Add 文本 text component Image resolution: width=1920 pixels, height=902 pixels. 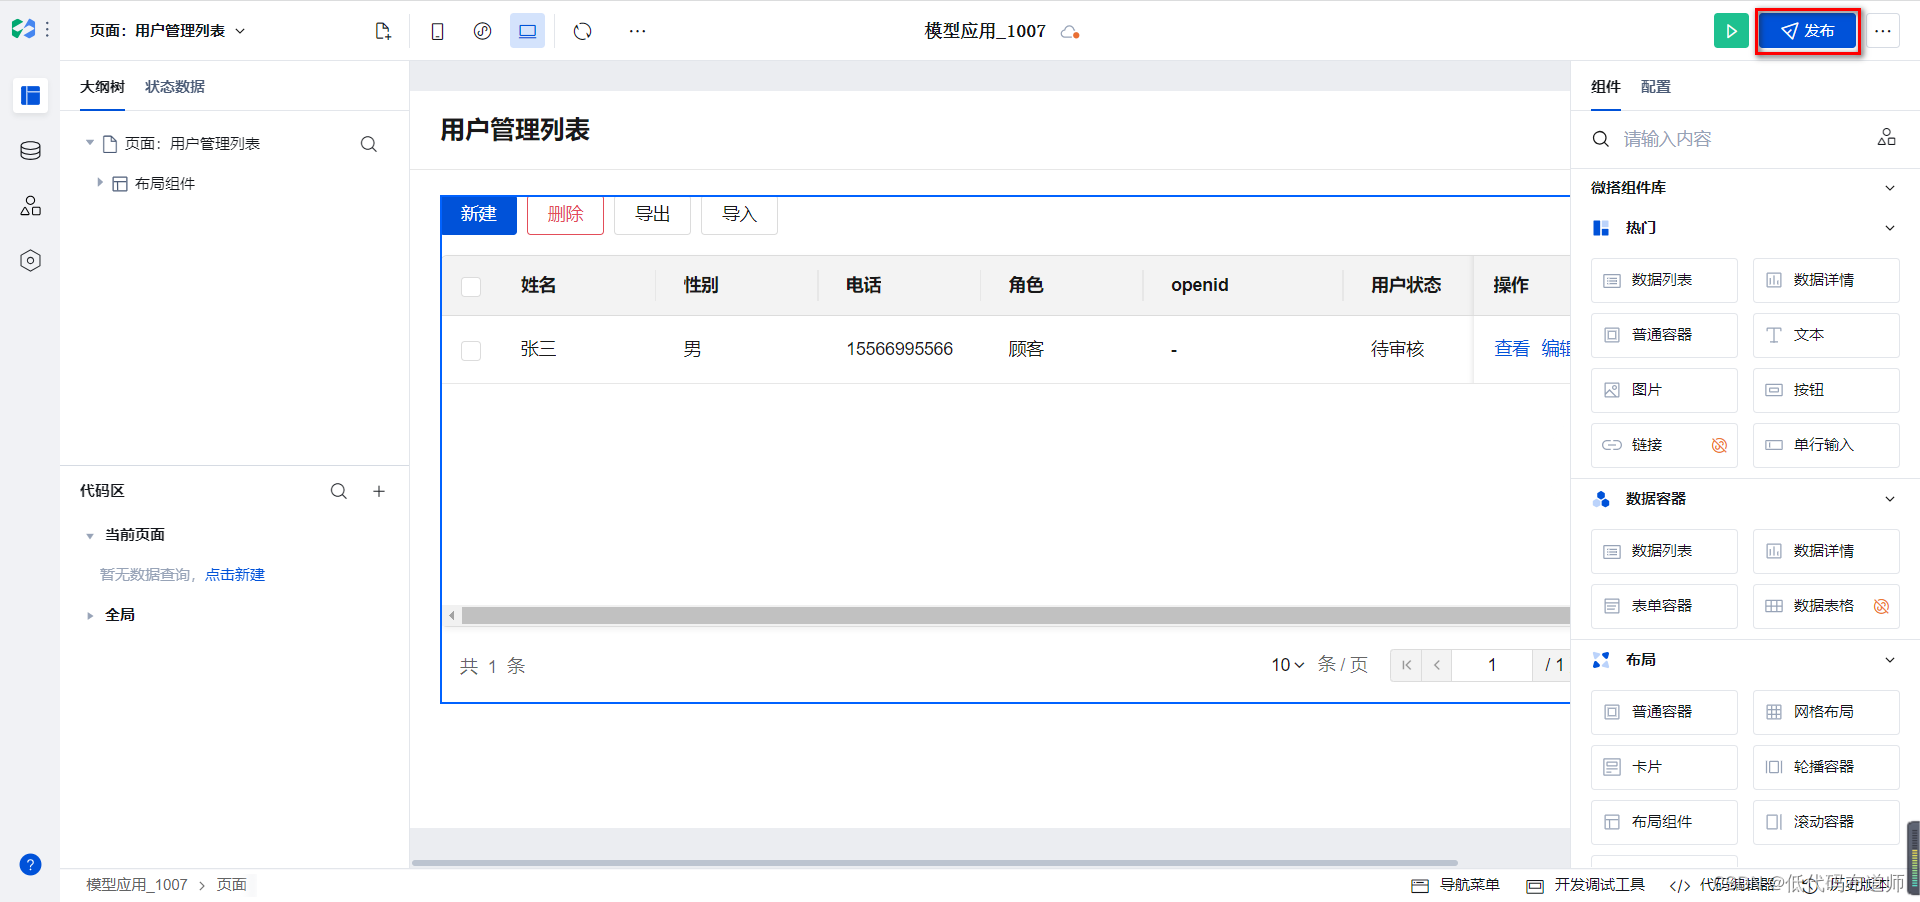1826,335
